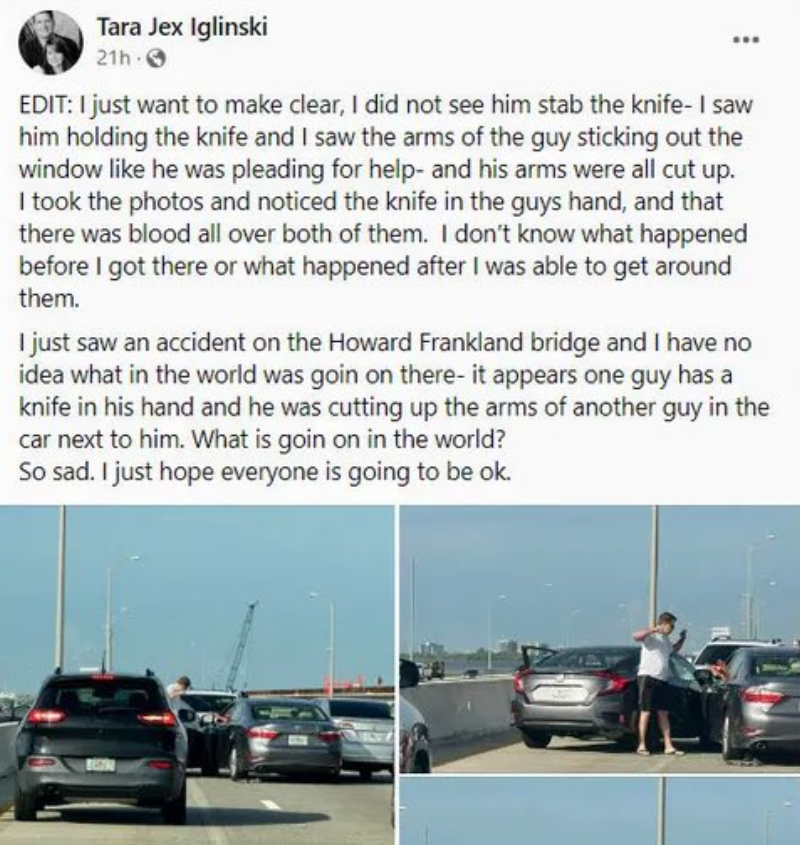Open Tara Jex Iglinski's profile picture

(x=50, y=42)
